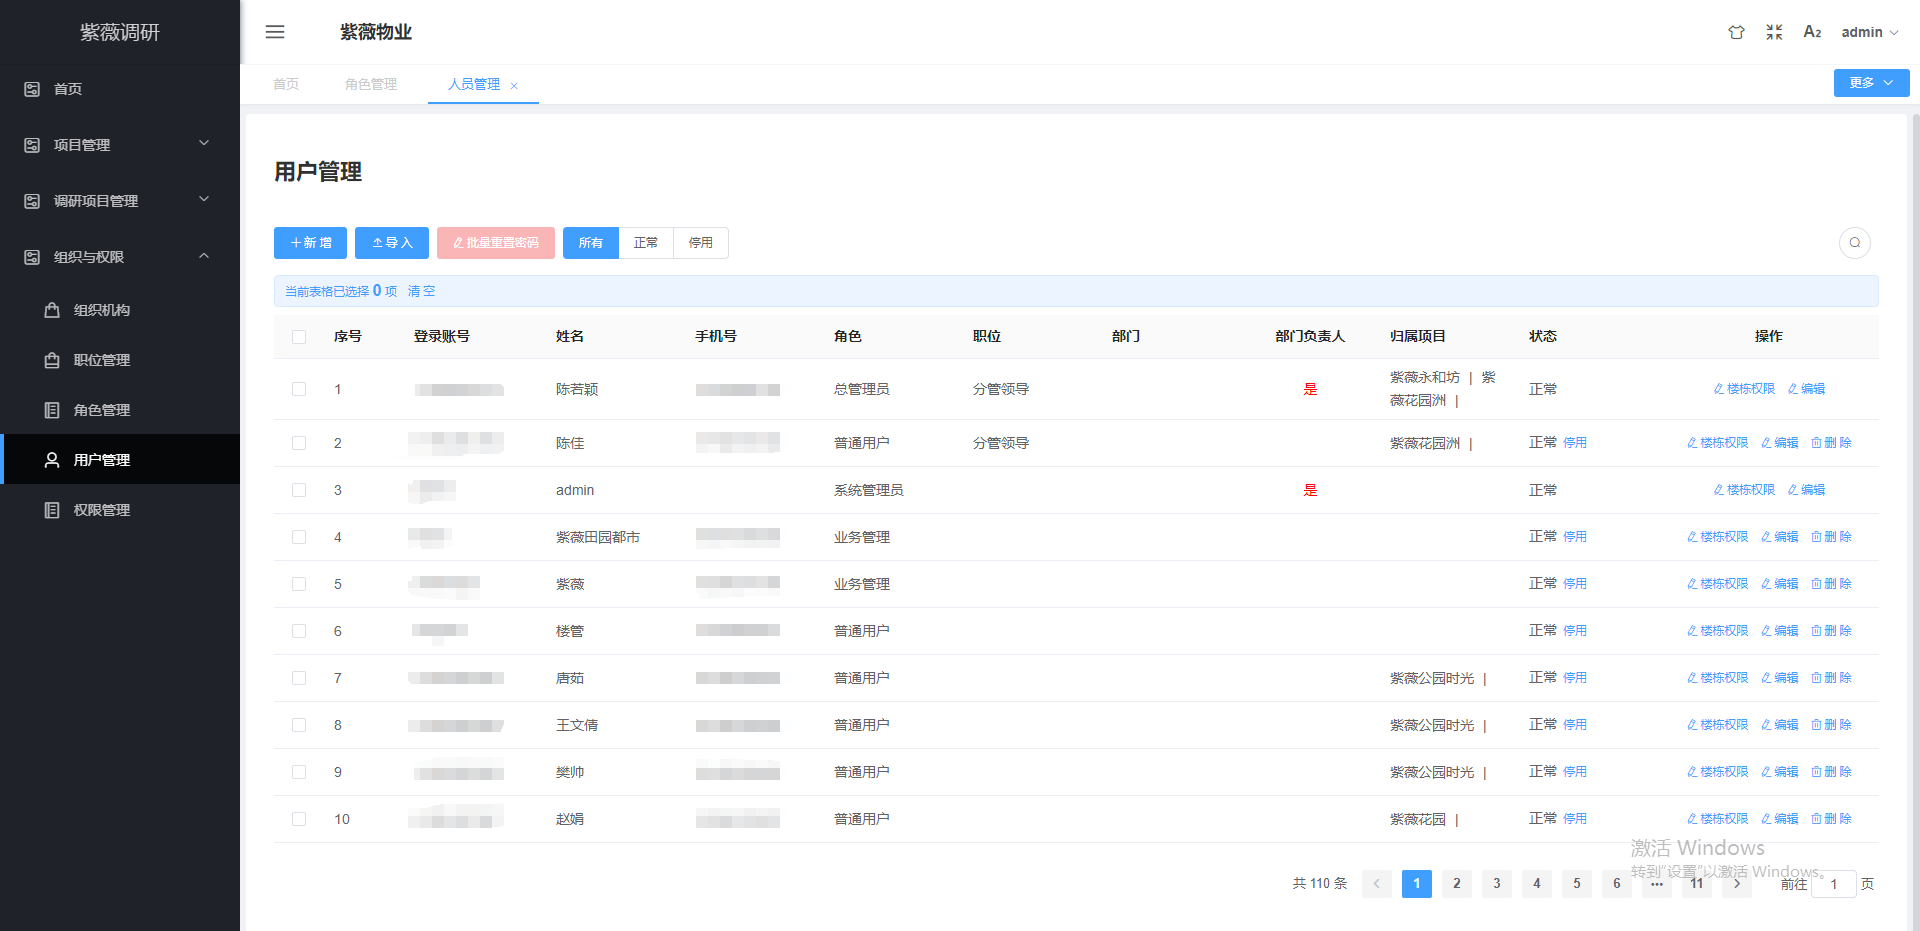Screen dimensions: 1920x931
Task: Click the round search icon button
Action: coord(1855,243)
